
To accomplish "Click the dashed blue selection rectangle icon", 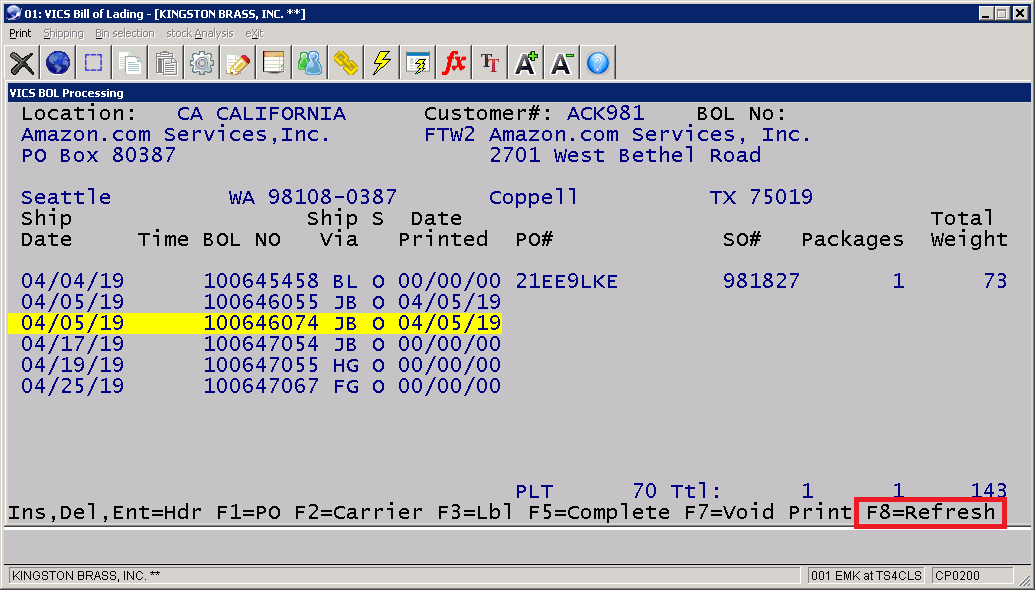I will point(94,63).
